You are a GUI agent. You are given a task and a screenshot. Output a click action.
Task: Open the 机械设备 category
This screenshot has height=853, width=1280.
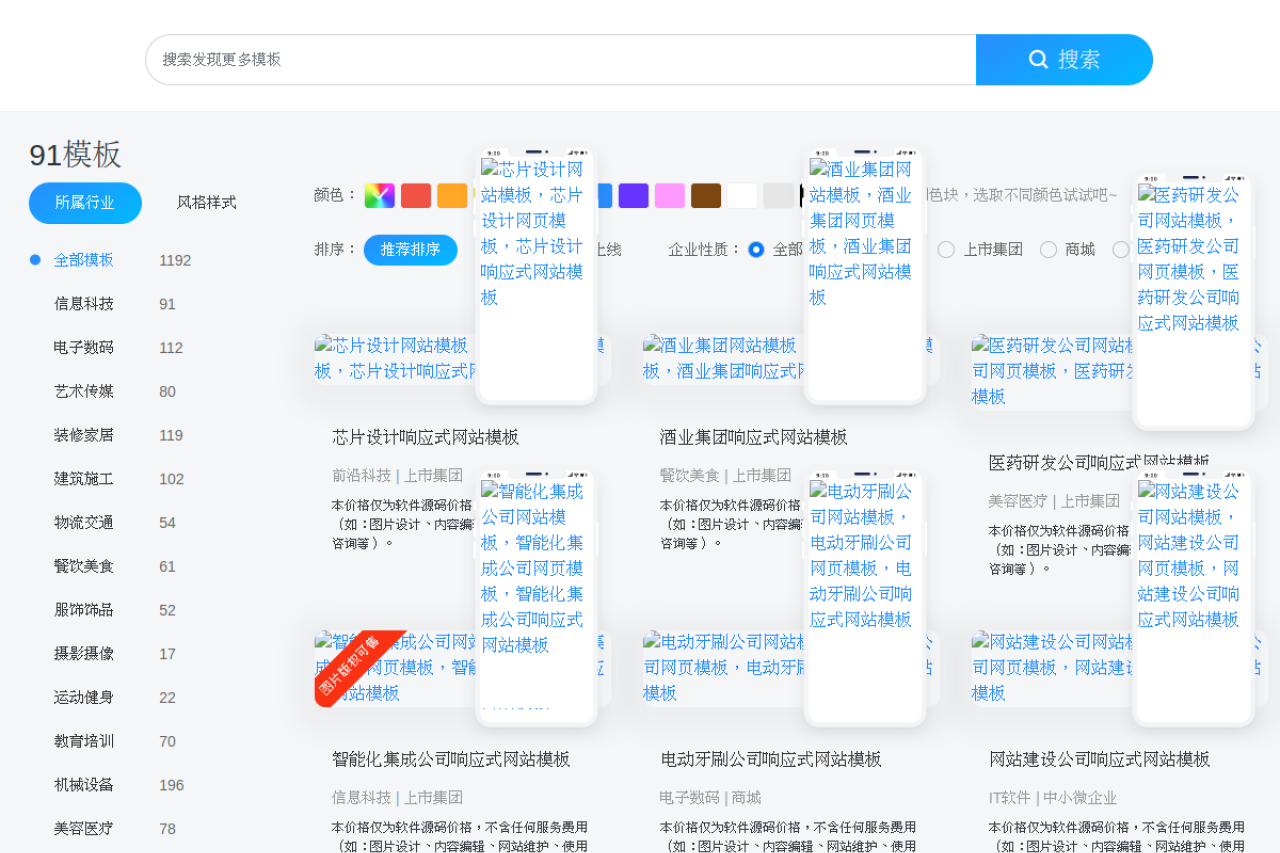84,785
